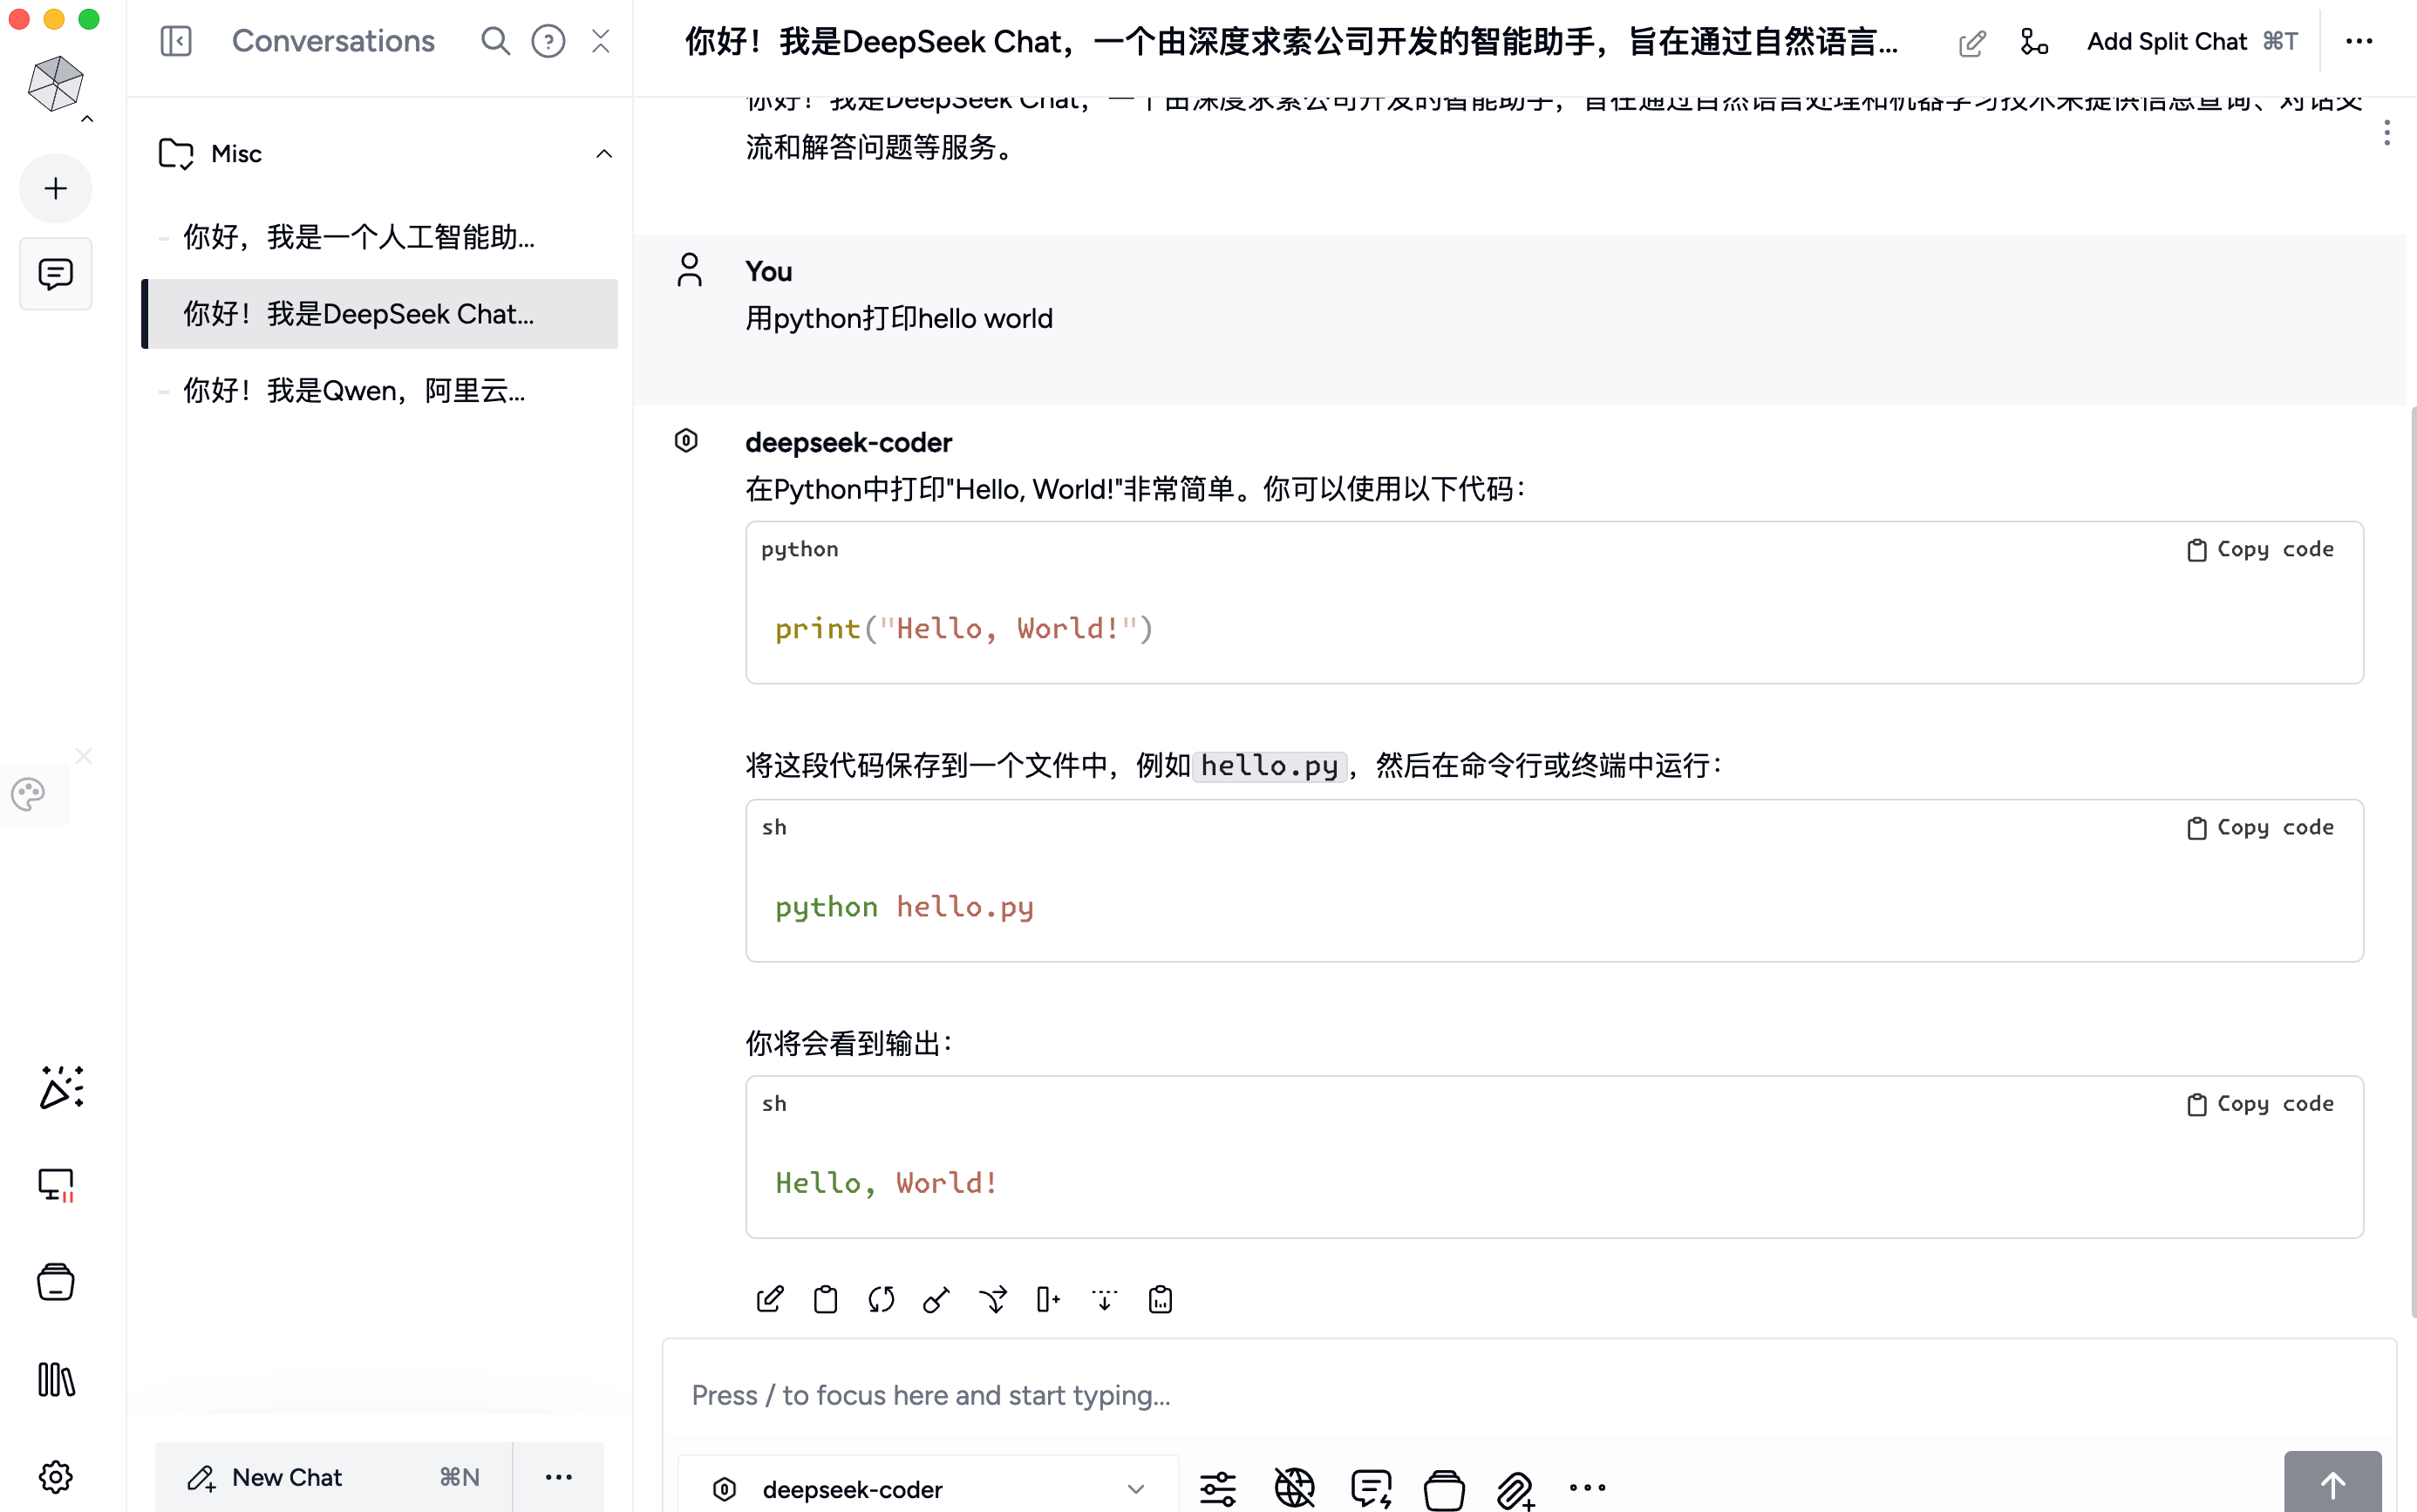Click the collapse-all arrows icon beside help

[x=600, y=41]
